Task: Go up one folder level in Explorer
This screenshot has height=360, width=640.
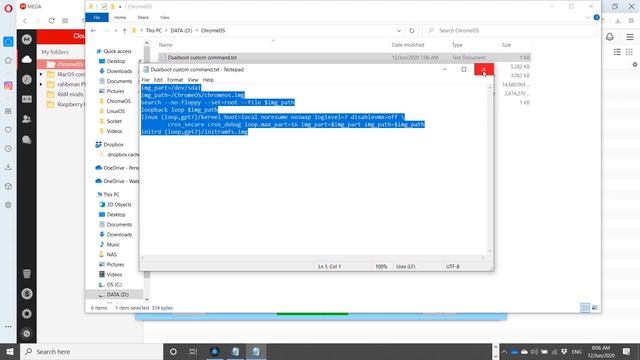Action: click(x=124, y=31)
